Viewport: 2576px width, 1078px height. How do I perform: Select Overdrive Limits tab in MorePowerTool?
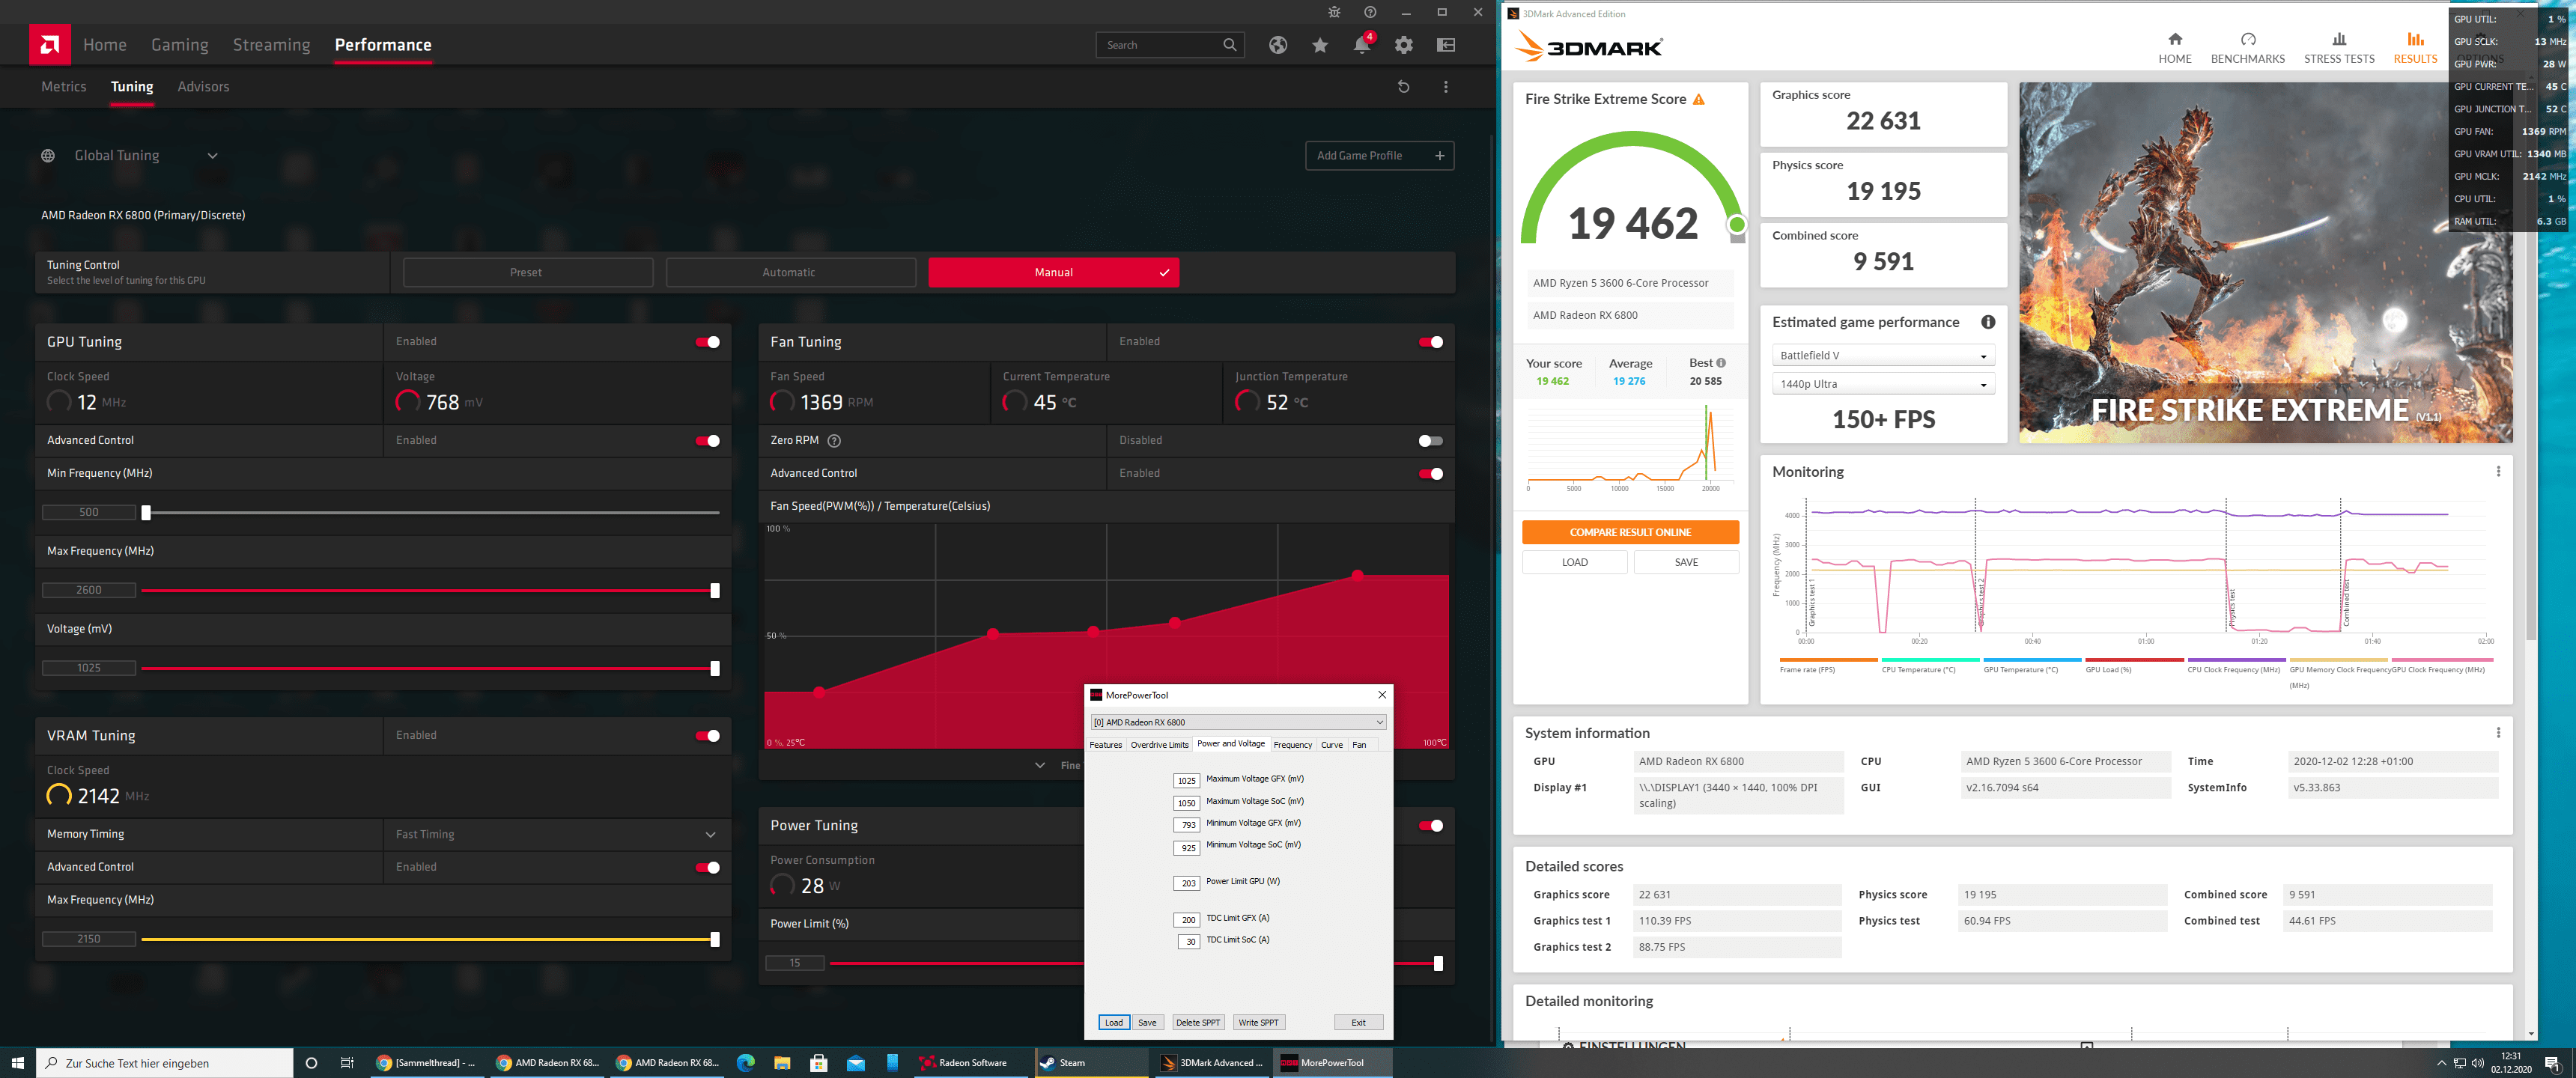click(x=1159, y=745)
